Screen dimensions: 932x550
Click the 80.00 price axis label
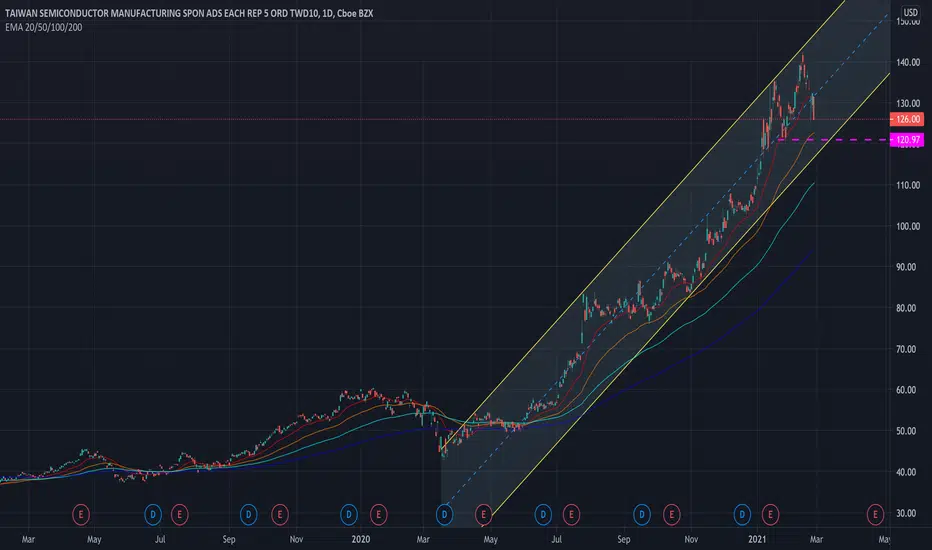[908, 308]
